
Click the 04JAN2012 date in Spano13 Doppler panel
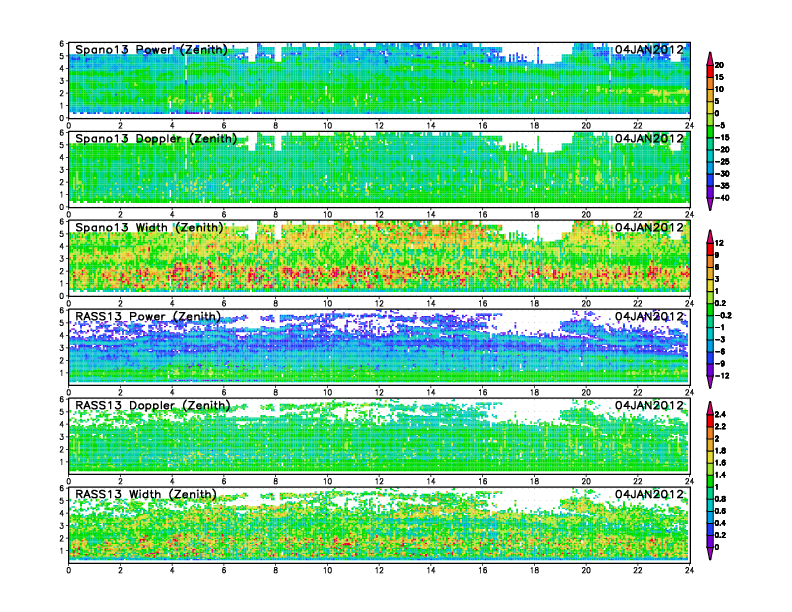click(x=649, y=138)
